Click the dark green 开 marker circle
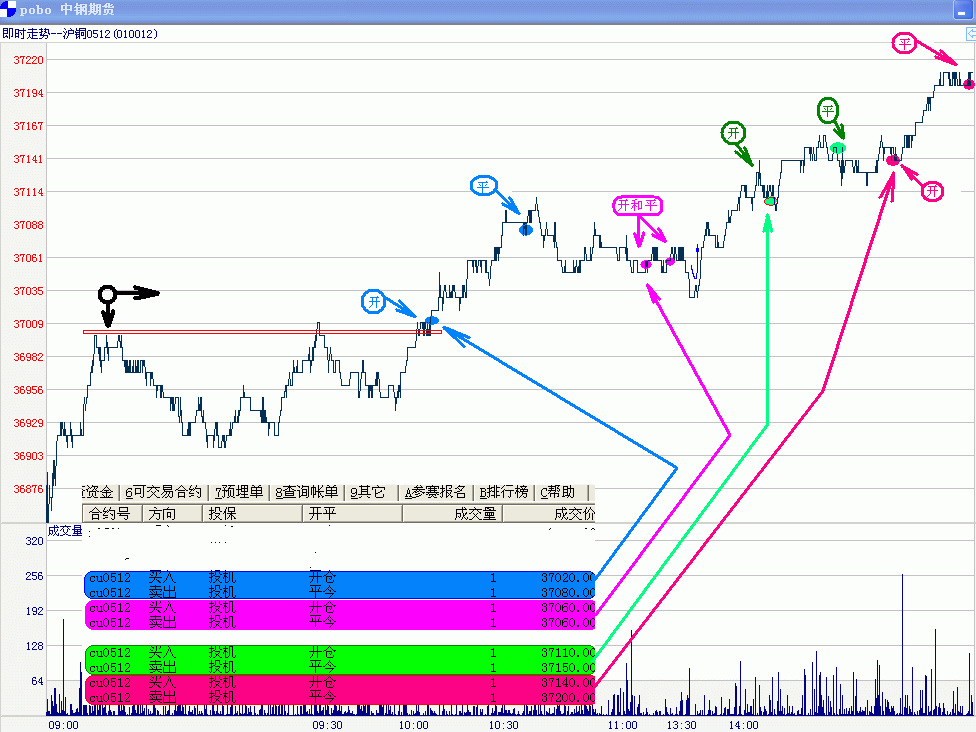The width and height of the screenshot is (976, 732). [733, 133]
